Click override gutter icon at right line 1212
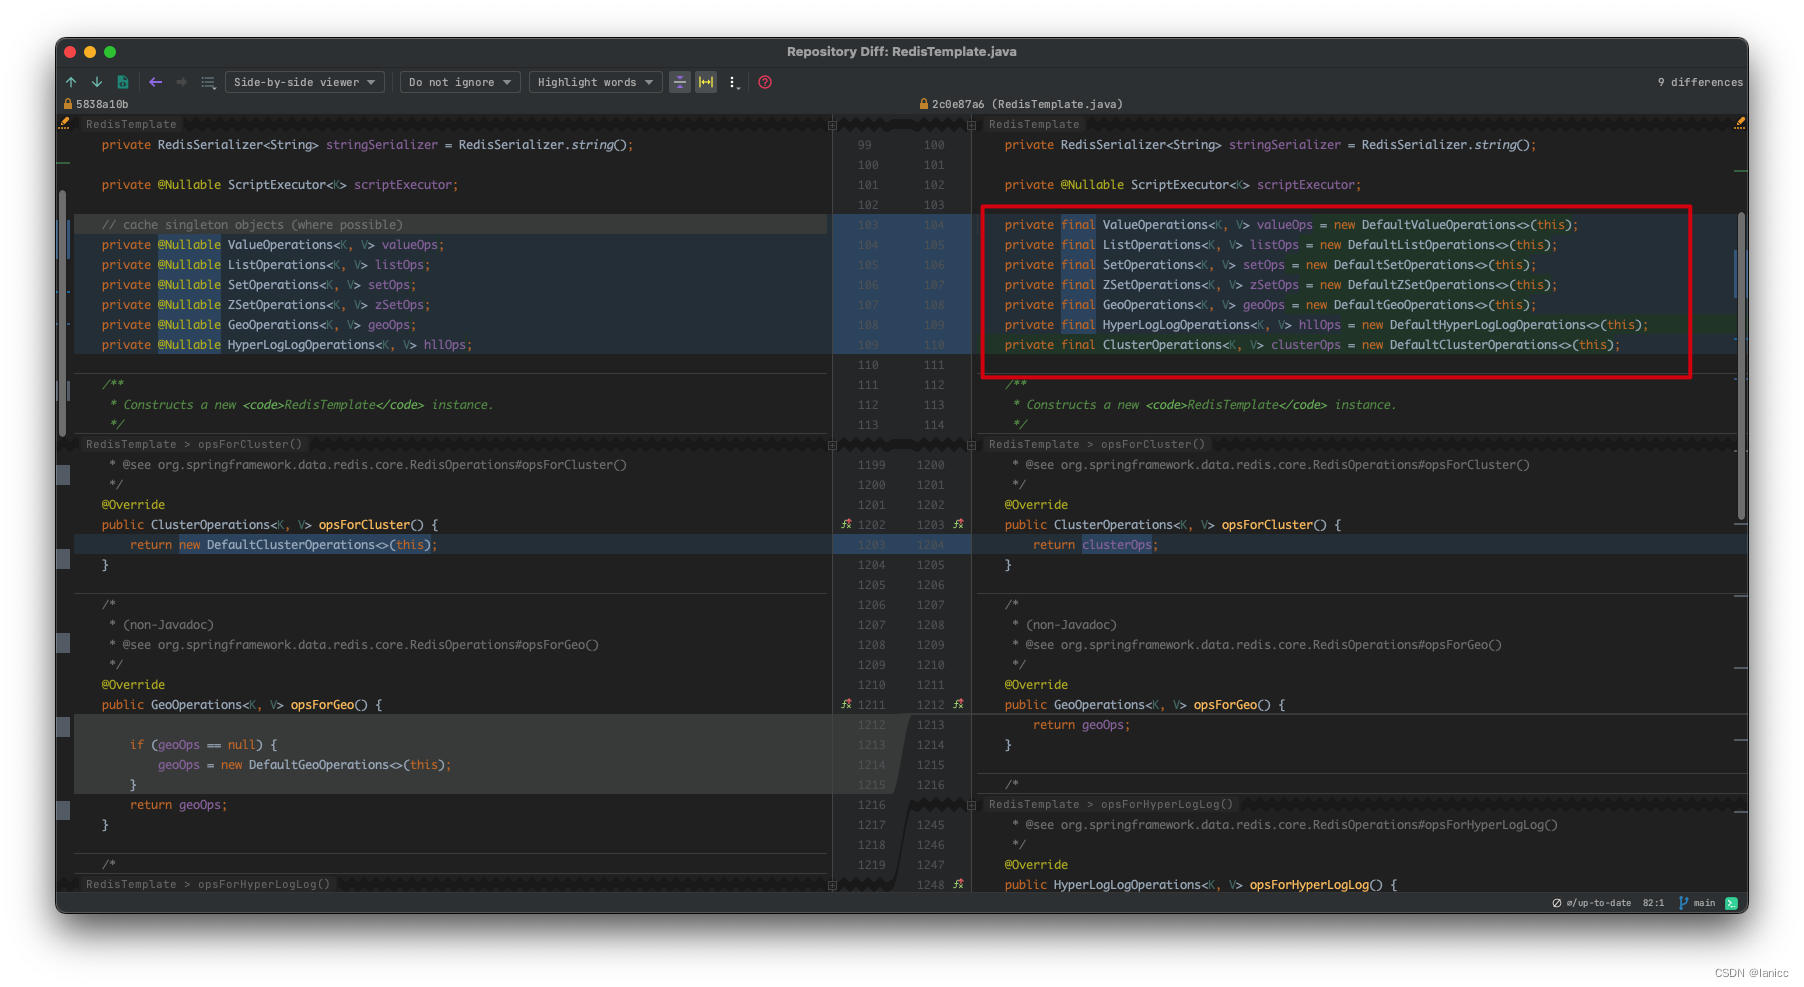This screenshot has width=1804, height=987. [958, 704]
